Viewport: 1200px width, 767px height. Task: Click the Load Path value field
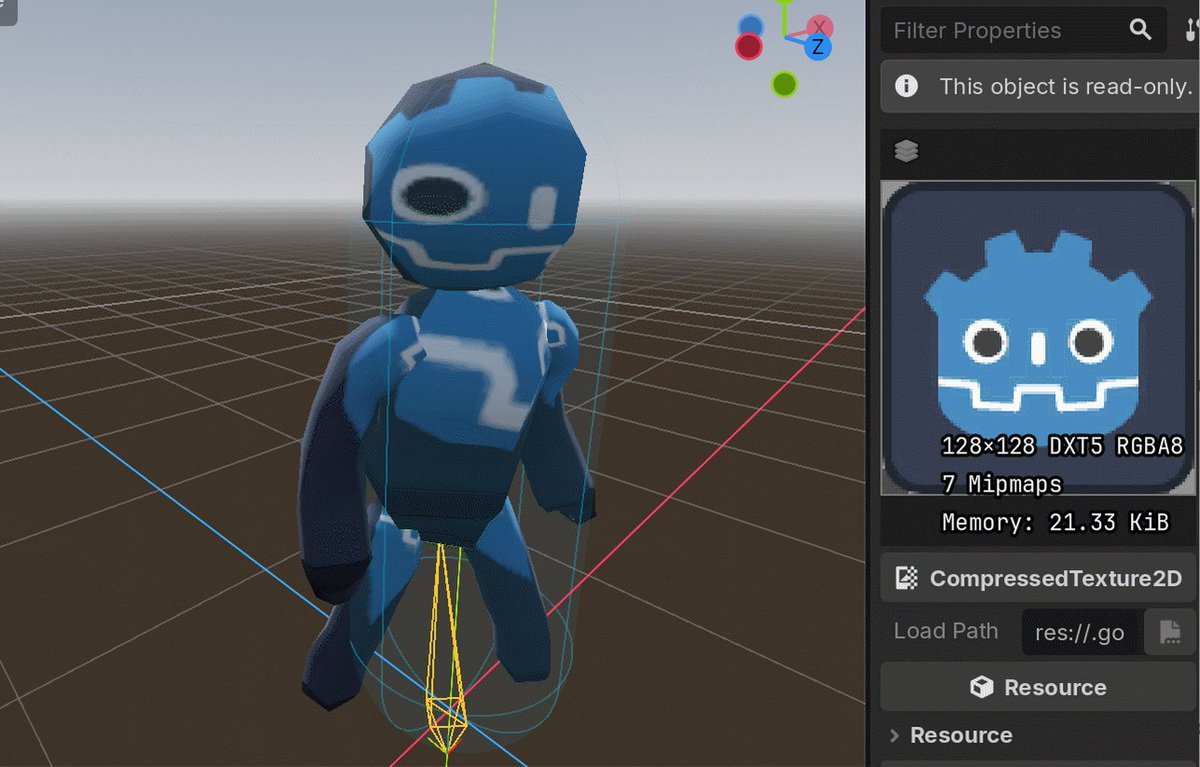tap(1081, 632)
